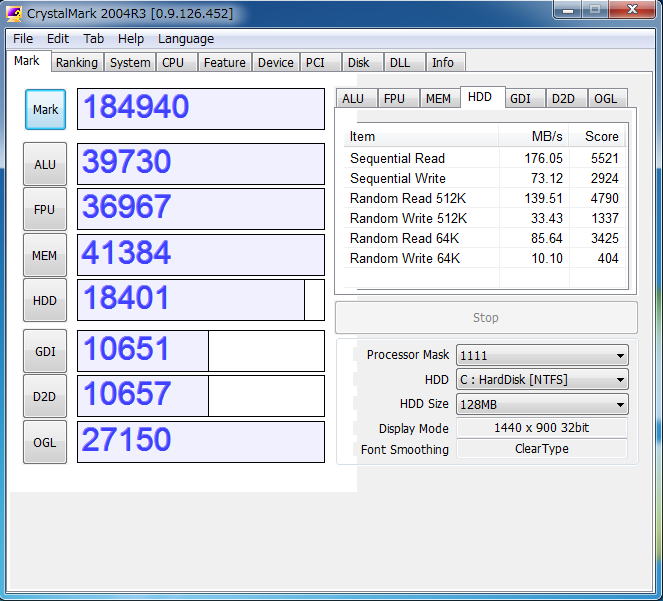Click the Stop button
Screen dimensions: 663x601
click(485, 317)
